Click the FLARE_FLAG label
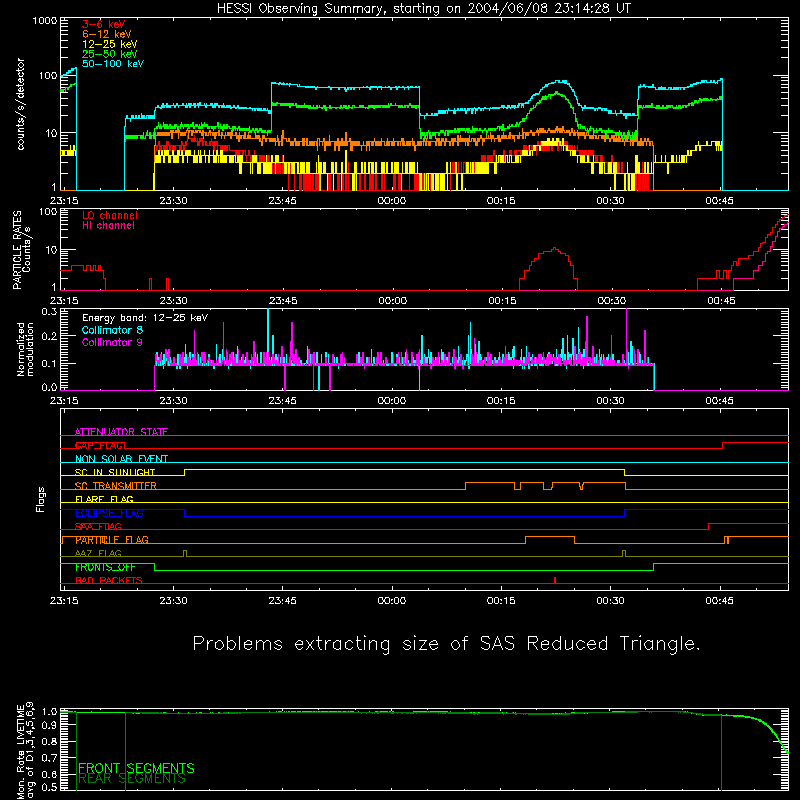Viewport: 800px width, 800px height. pyautogui.click(x=104, y=499)
